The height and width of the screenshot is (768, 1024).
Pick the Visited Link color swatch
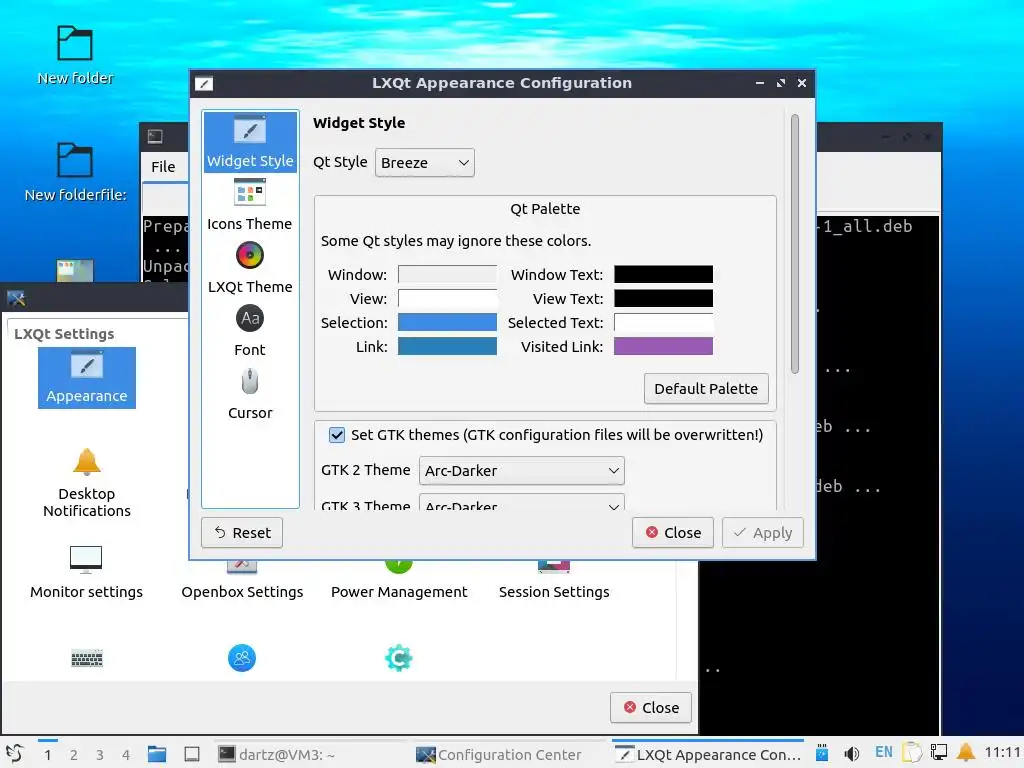coord(664,346)
